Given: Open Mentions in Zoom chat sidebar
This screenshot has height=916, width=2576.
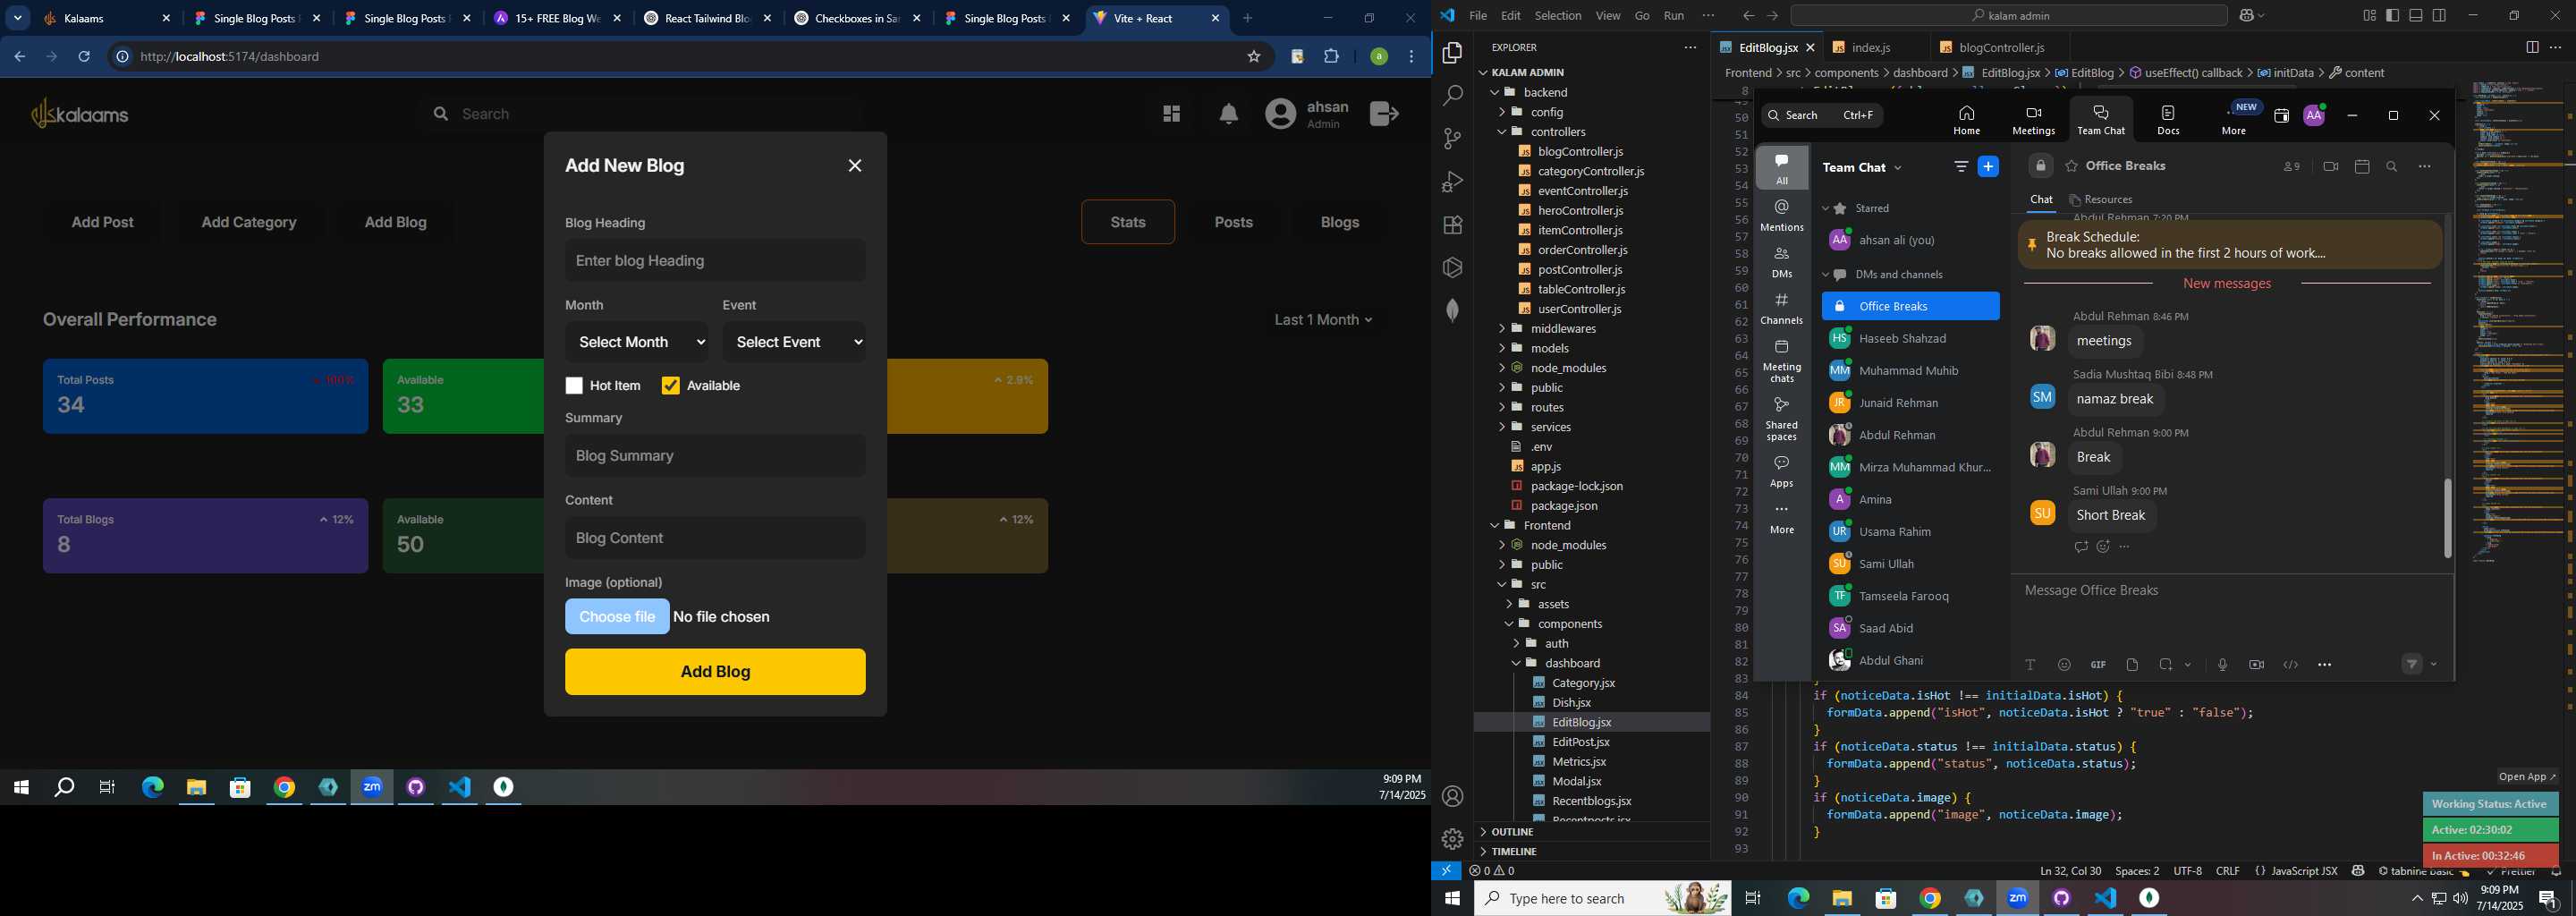Looking at the screenshot, I should (x=1782, y=215).
